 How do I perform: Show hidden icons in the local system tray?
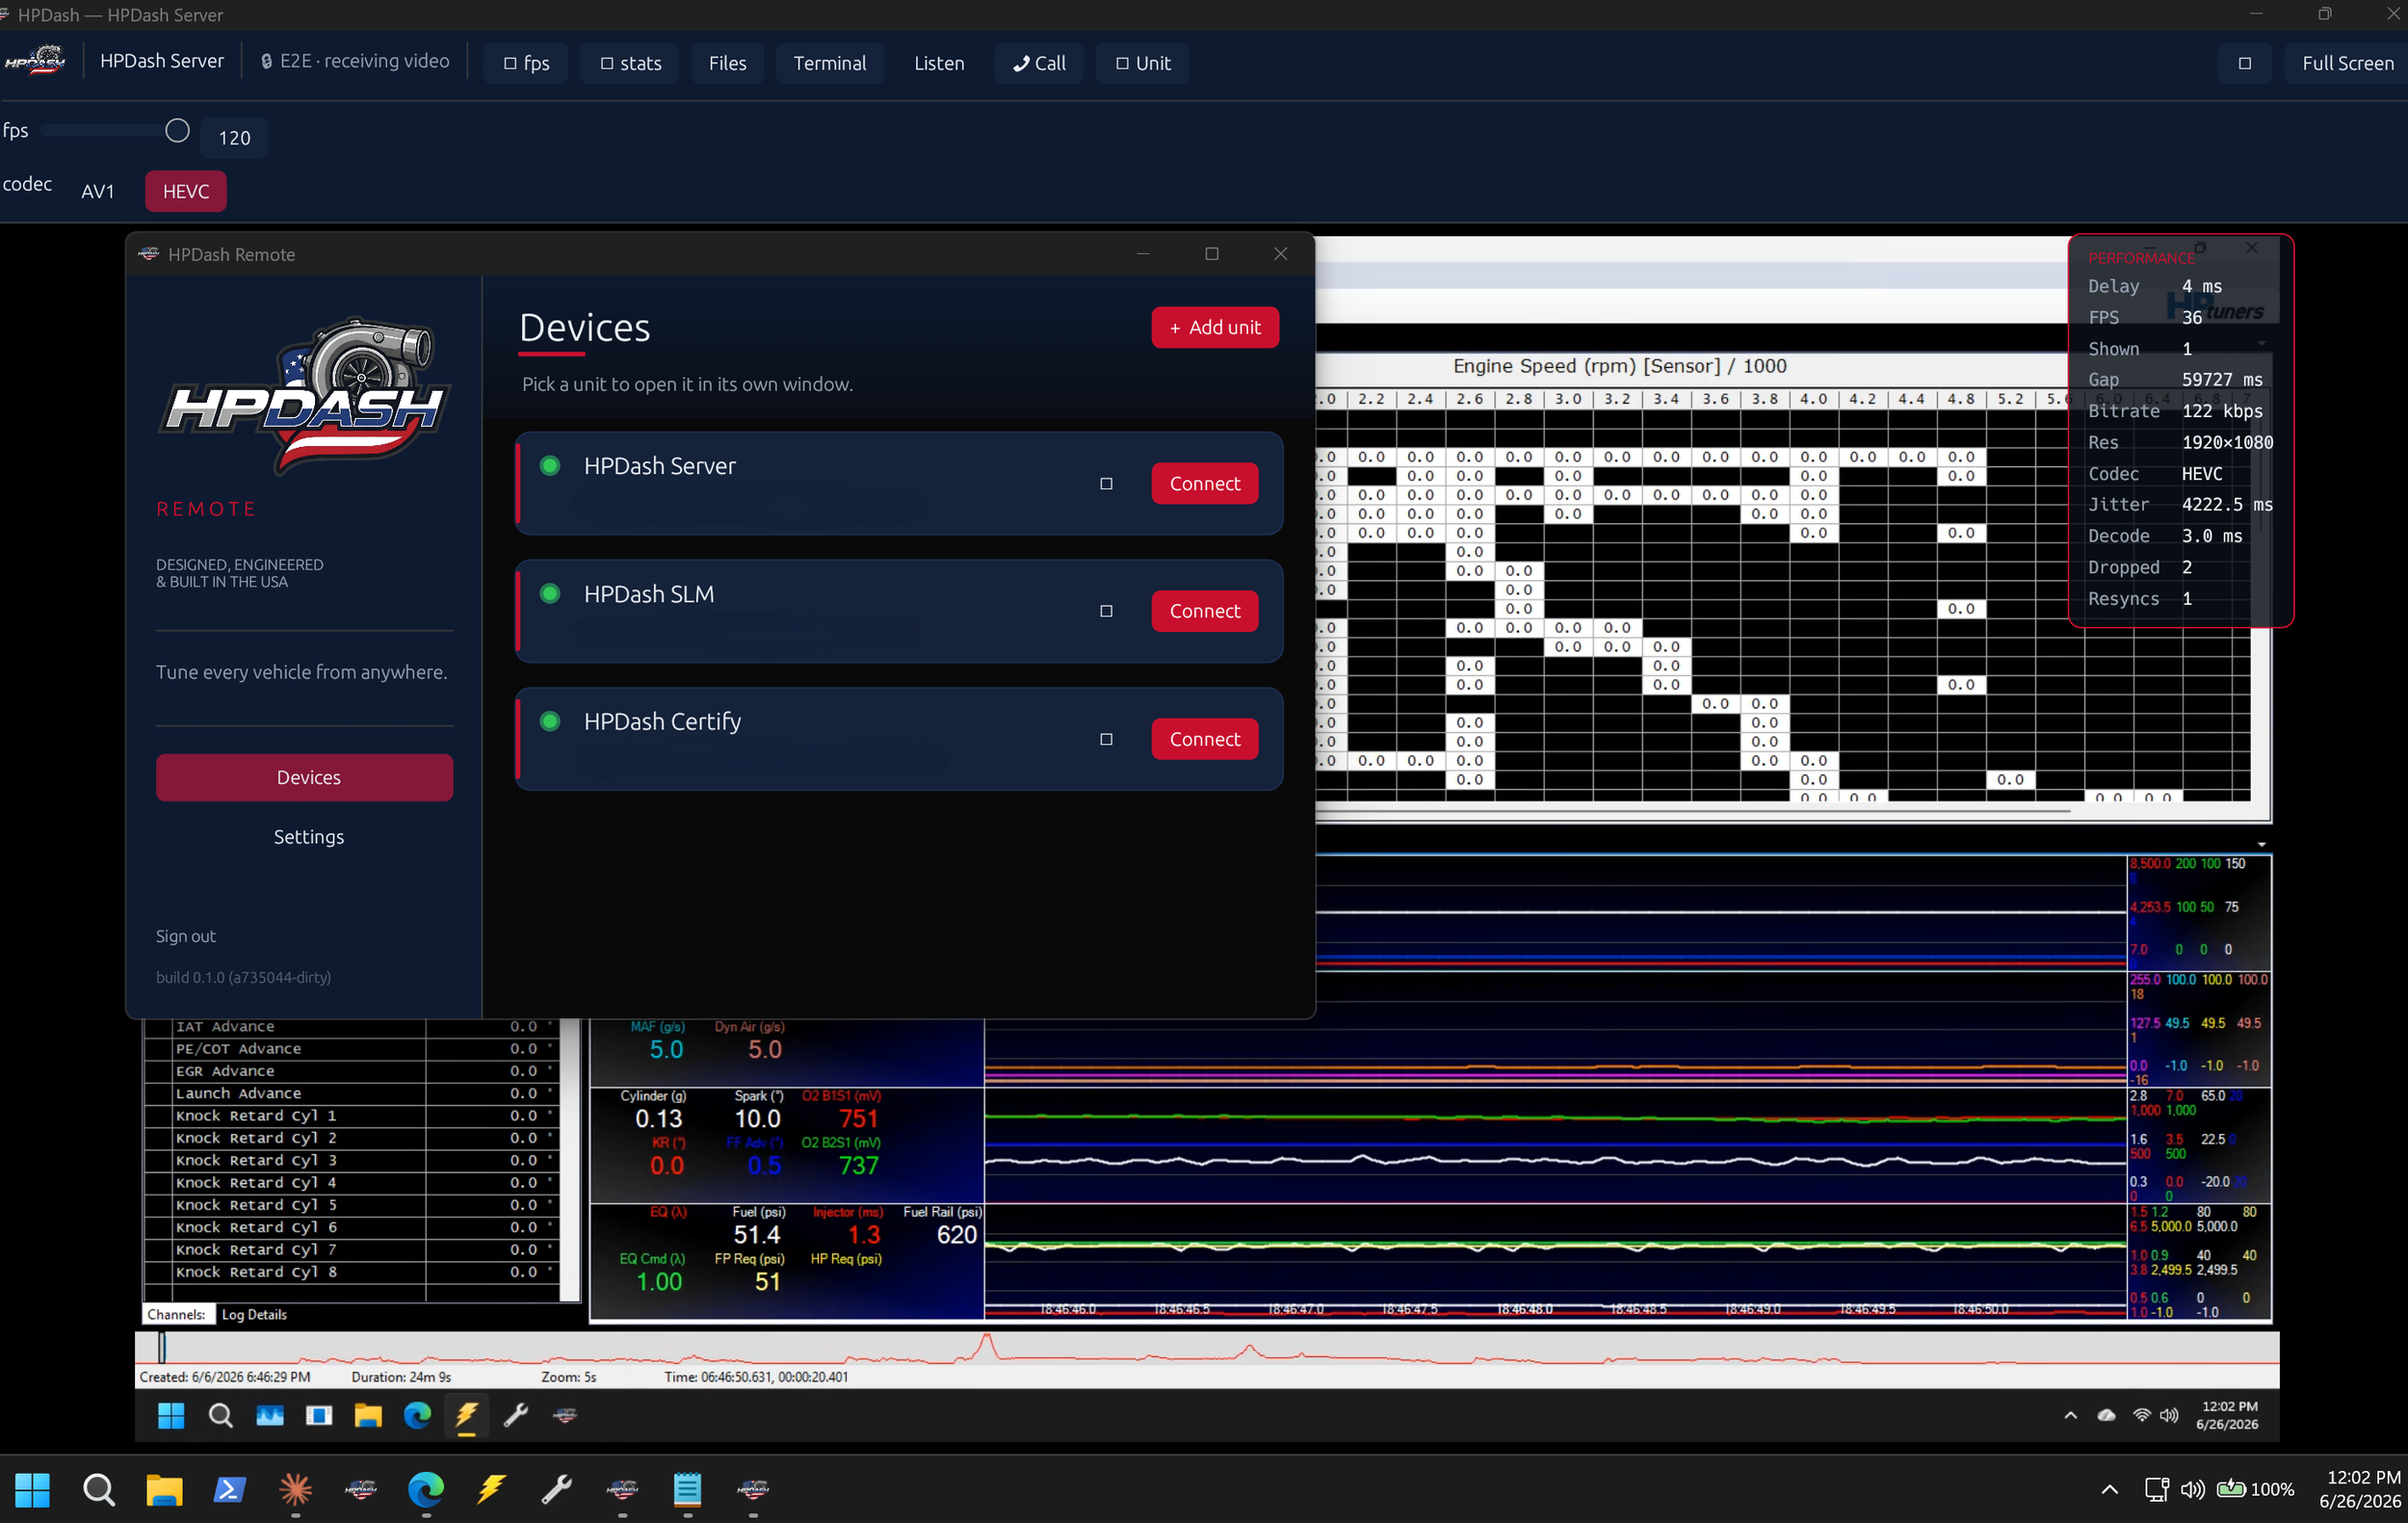pos(2109,1490)
